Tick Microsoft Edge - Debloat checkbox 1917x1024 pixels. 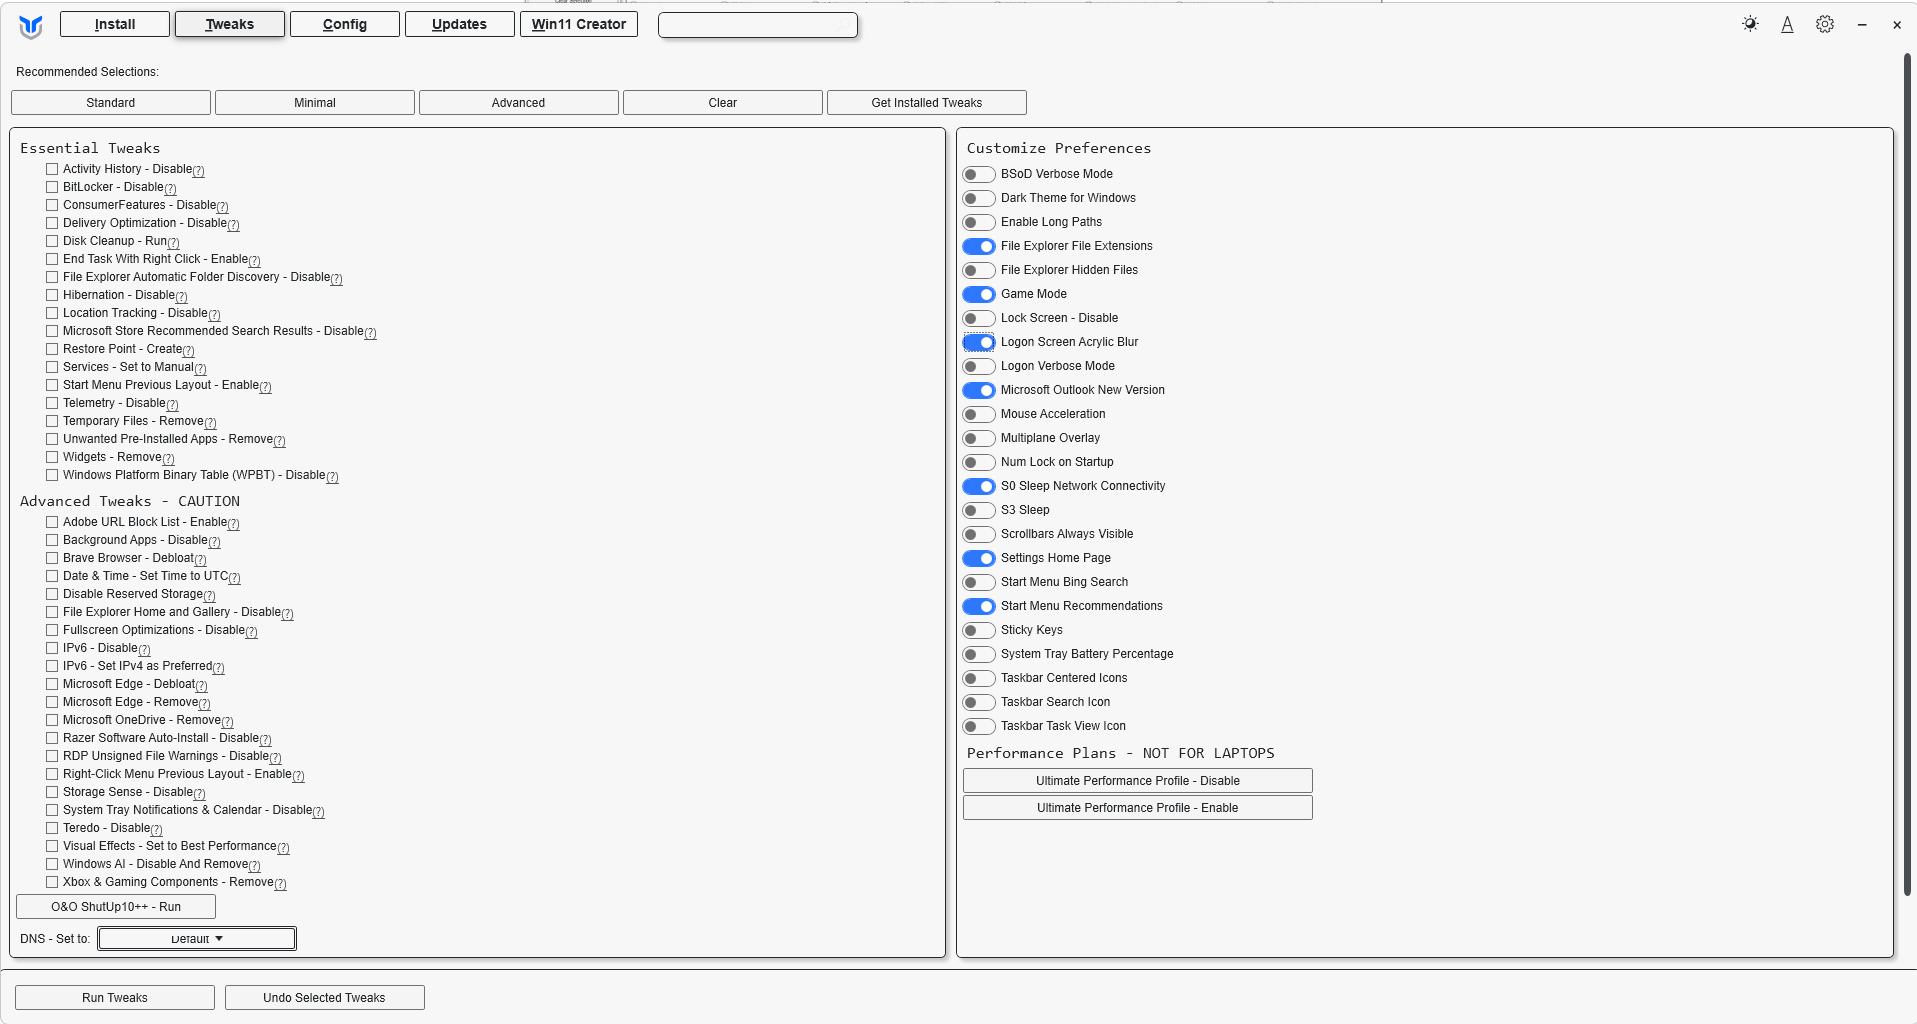pyautogui.click(x=52, y=684)
